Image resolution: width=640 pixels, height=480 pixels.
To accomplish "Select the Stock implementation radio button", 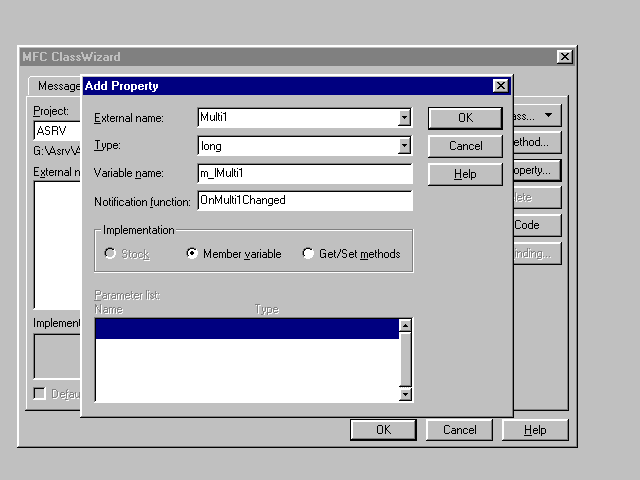I will 110,254.
